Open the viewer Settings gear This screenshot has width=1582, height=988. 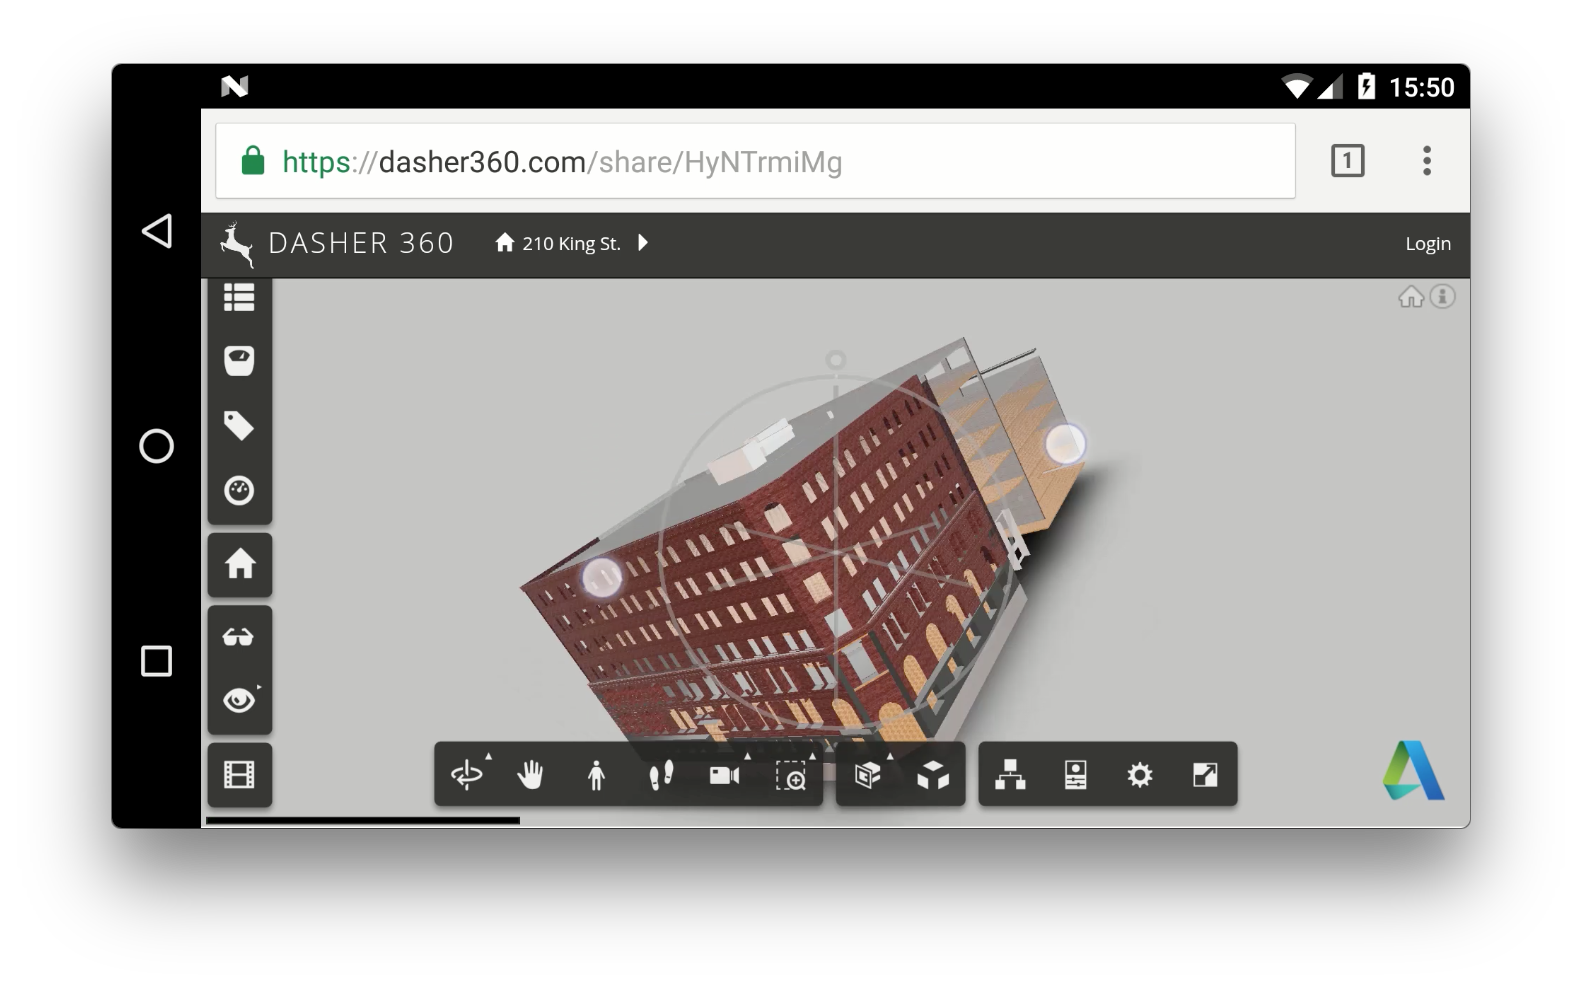pyautogui.click(x=1140, y=775)
